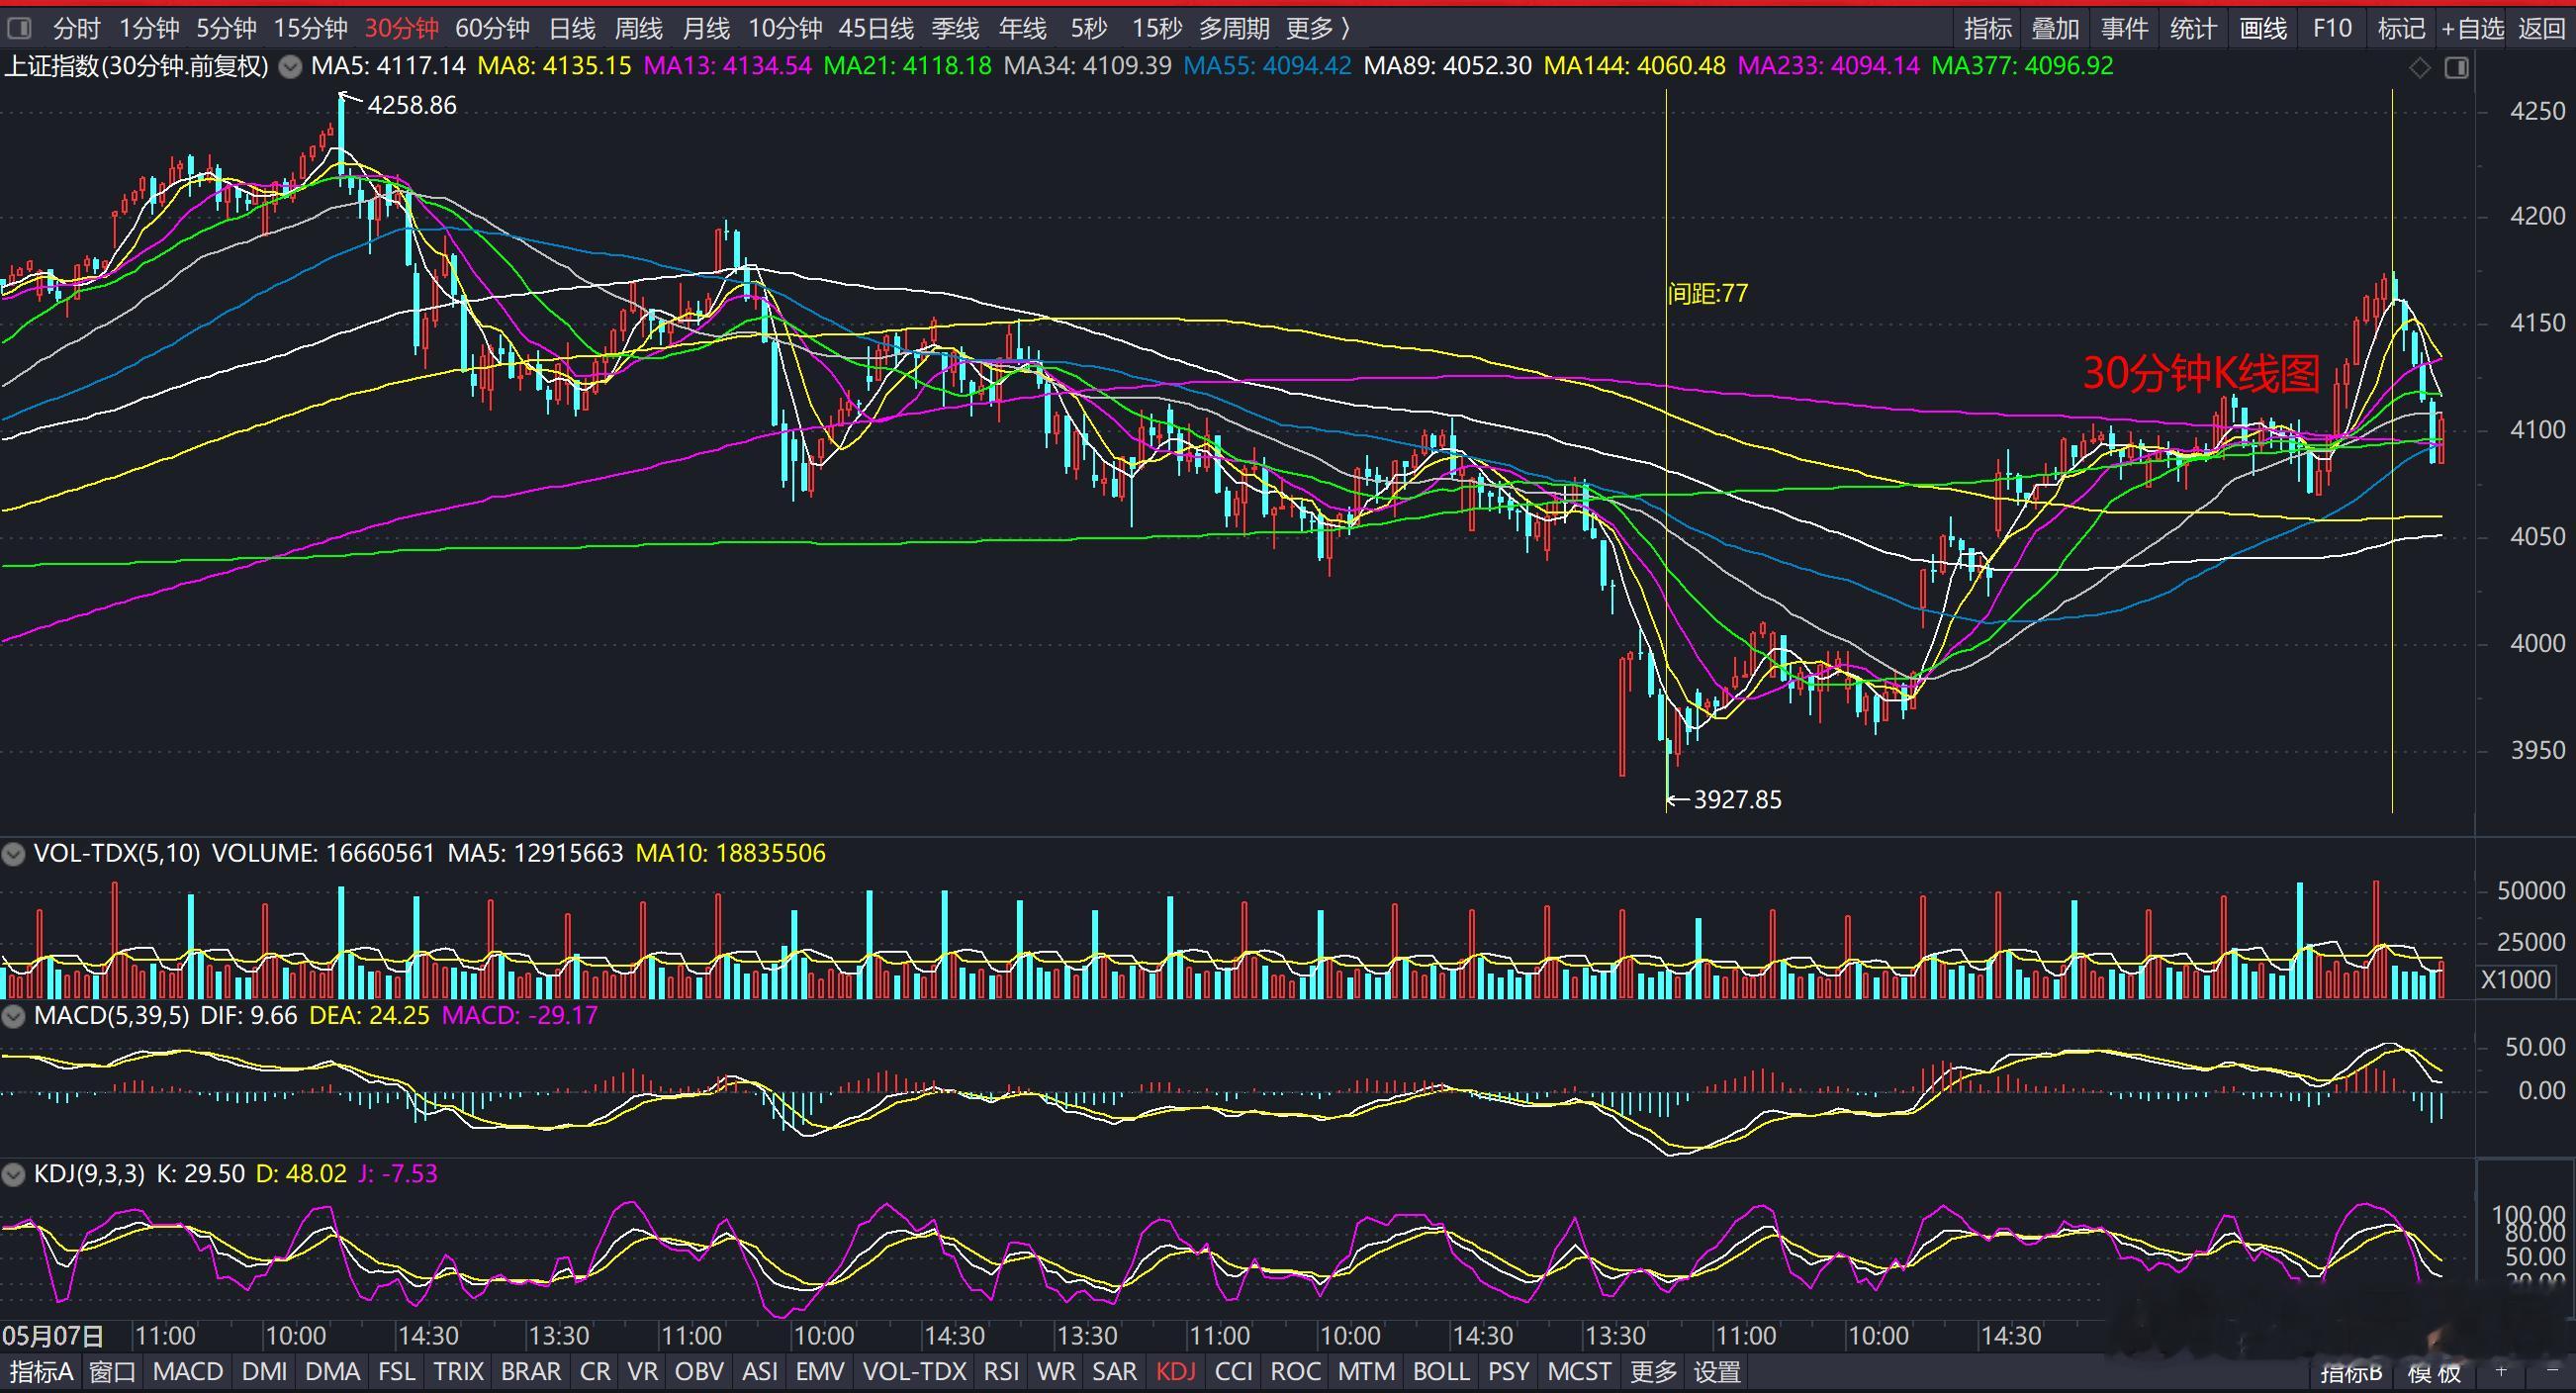Select the EMV indicator
2576x1393 pixels.
[820, 1371]
